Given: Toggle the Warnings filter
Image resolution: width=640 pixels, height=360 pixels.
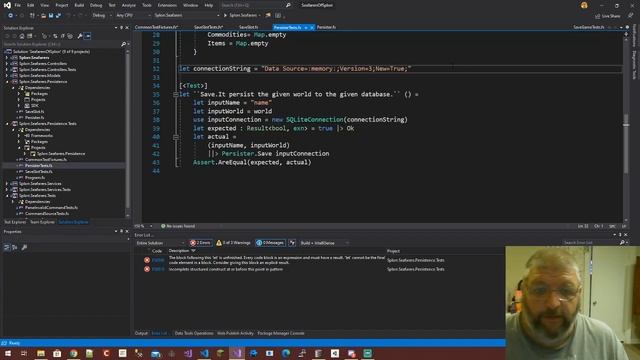Looking at the screenshot, I should pos(233,243).
